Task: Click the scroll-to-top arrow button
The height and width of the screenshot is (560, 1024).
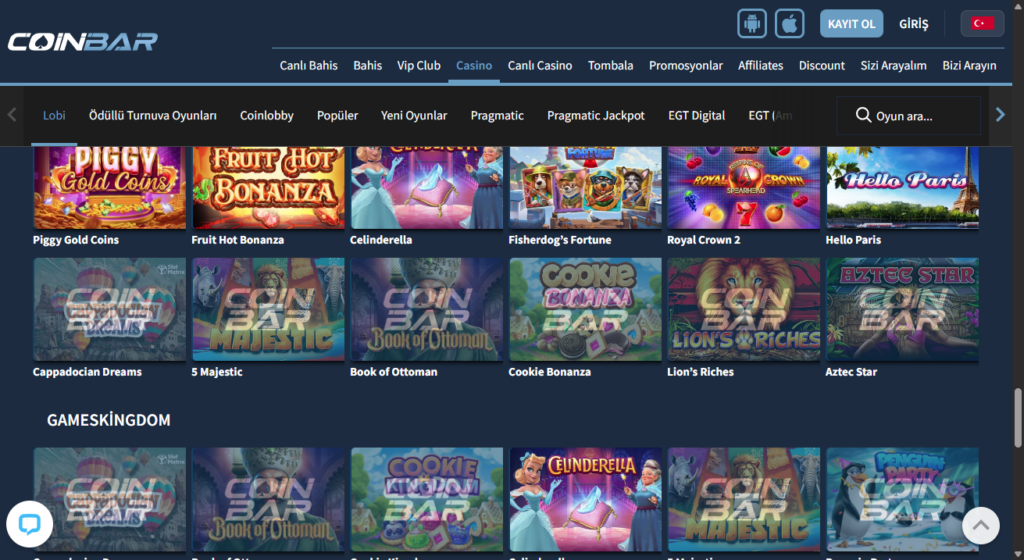Action: pyautogui.click(x=981, y=525)
